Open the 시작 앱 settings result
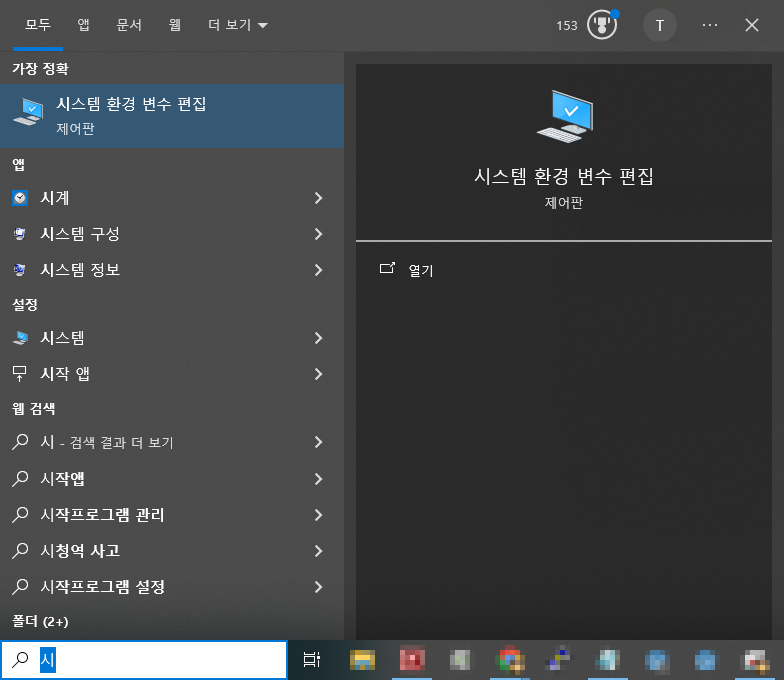 (172, 374)
